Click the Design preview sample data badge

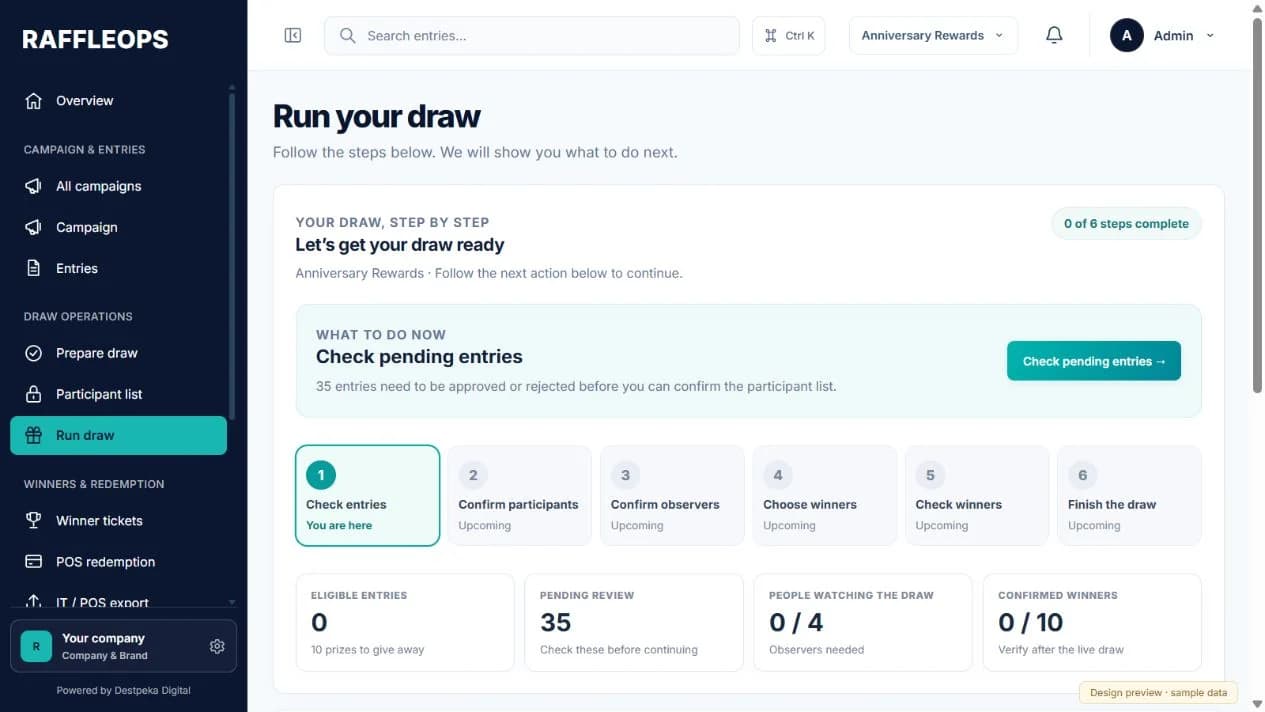[x=1159, y=693]
